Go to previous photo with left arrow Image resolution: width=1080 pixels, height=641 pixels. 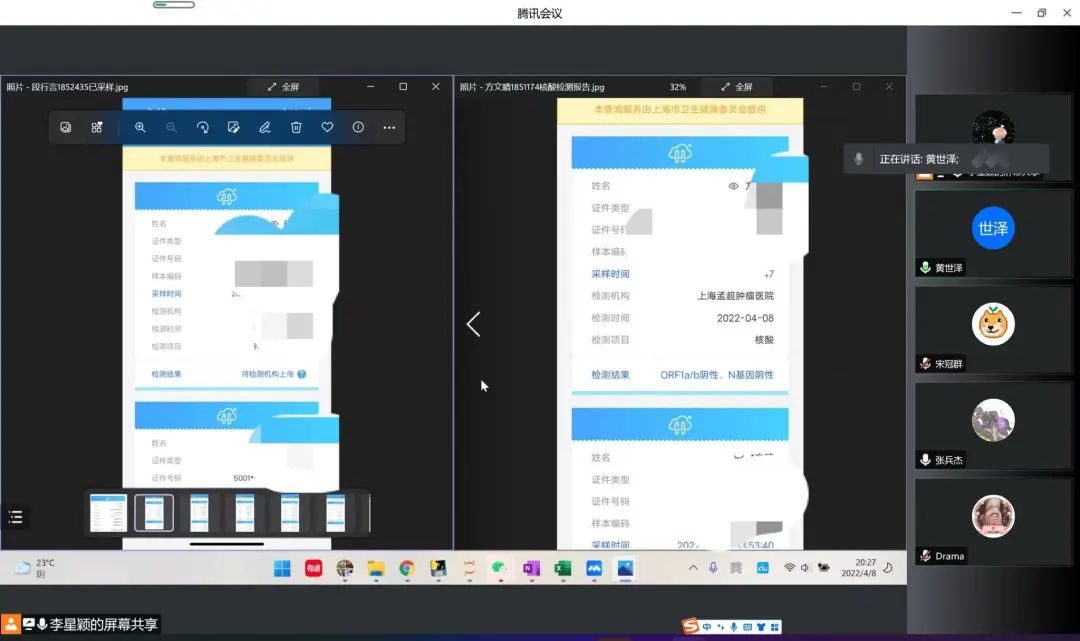(474, 324)
